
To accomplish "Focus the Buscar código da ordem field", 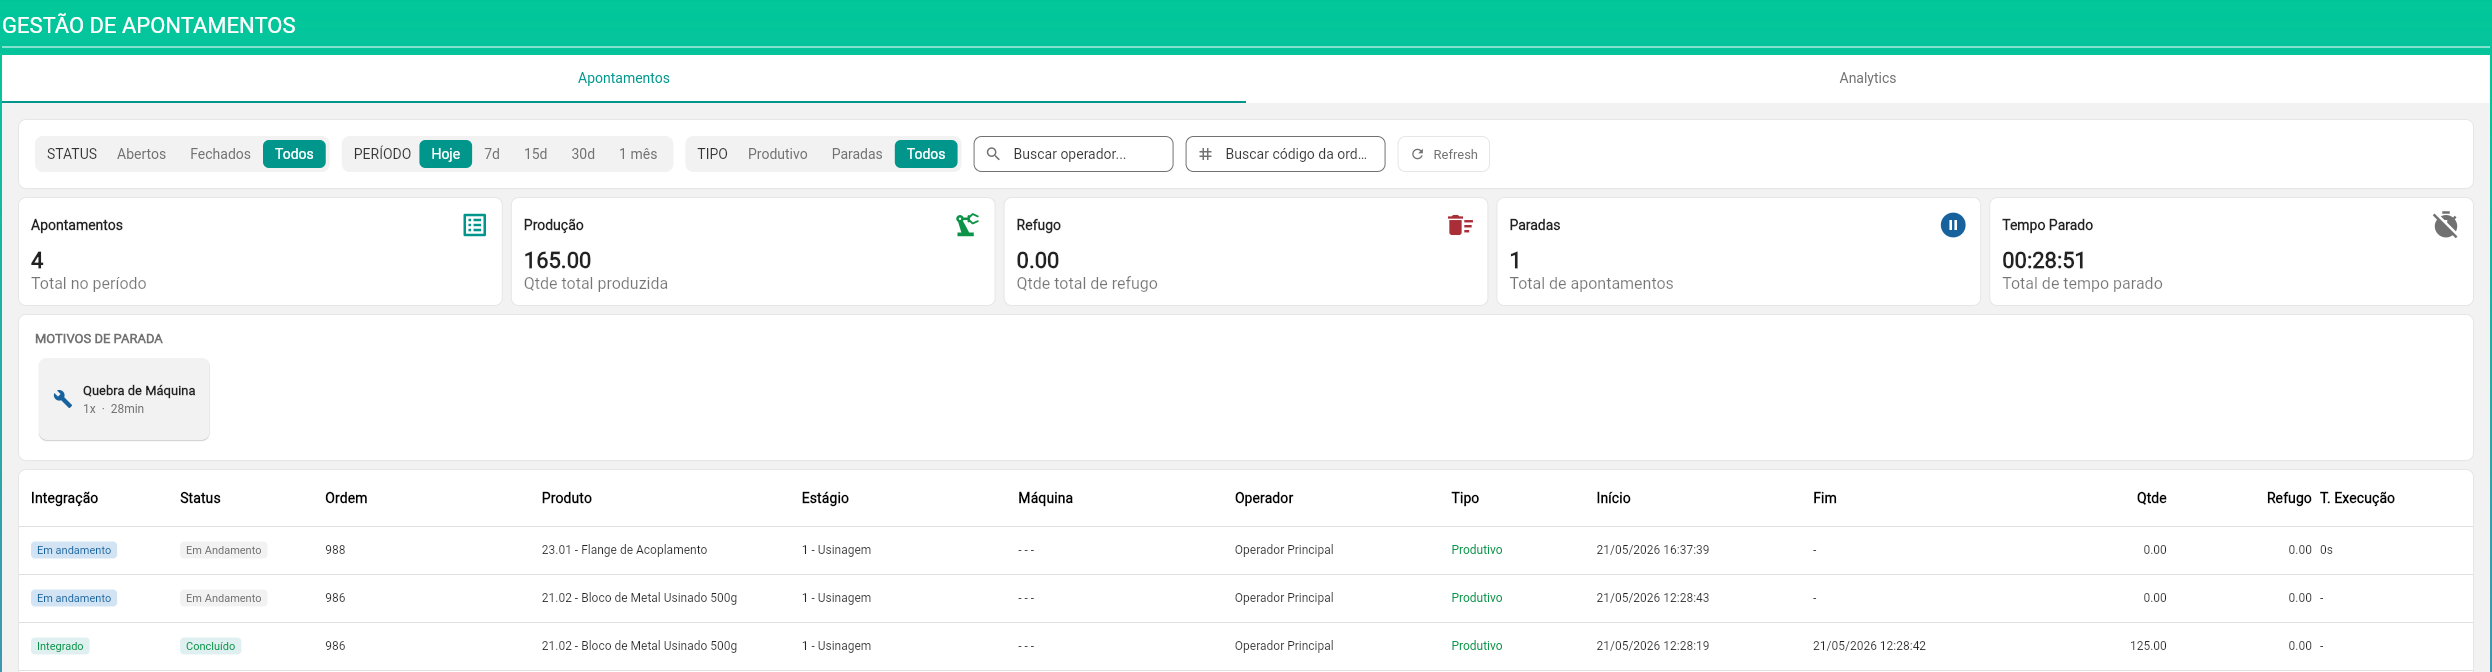I will [x=1285, y=154].
